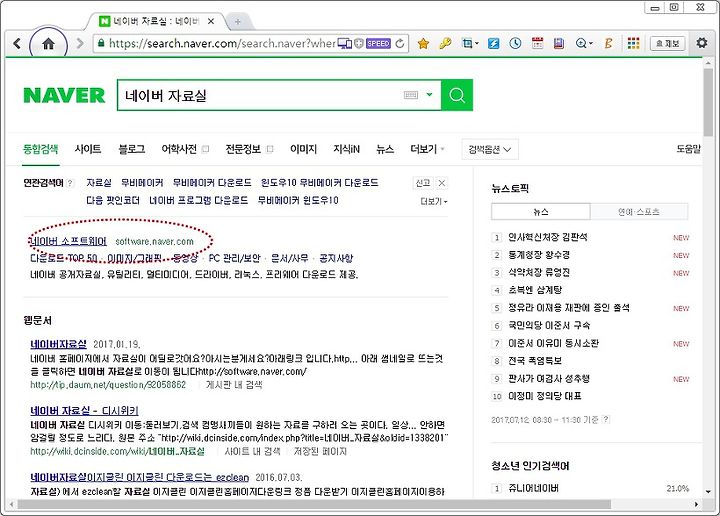Screen dimensions: 720x516
Task: Click the 신고 button
Action: click(422, 183)
